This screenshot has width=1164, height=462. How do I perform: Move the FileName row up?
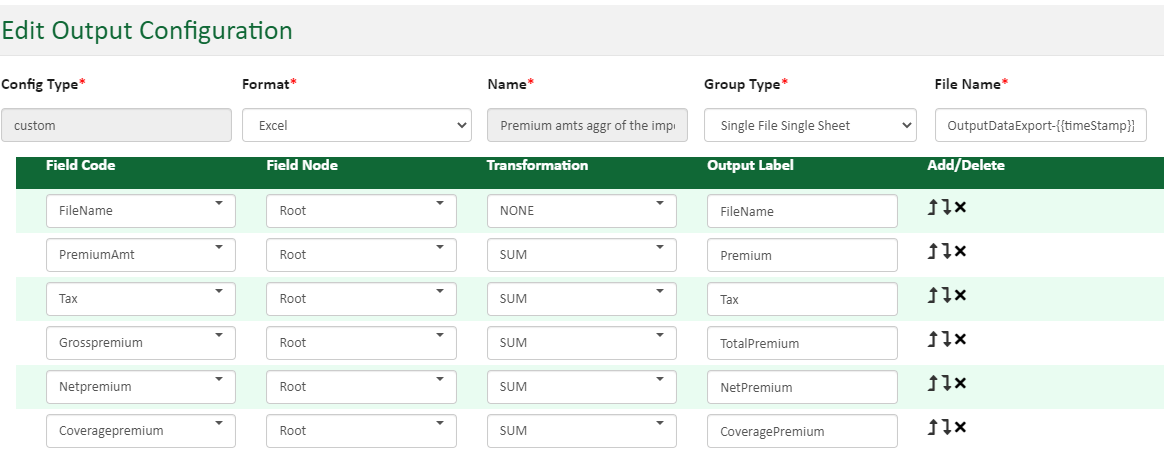[934, 208]
